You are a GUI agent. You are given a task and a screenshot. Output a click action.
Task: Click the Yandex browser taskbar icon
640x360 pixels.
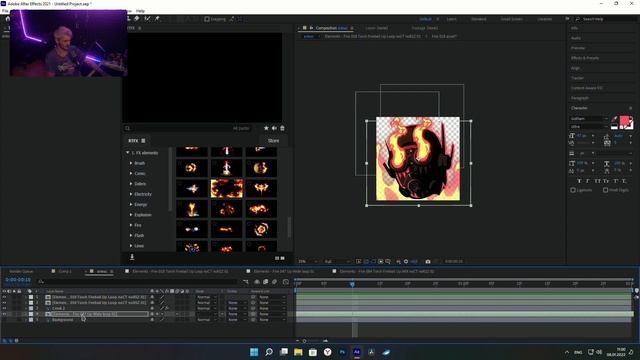327,352
